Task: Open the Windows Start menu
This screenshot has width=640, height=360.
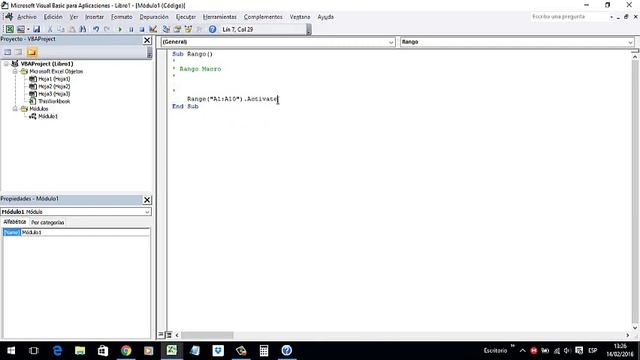Action: coord(11,351)
